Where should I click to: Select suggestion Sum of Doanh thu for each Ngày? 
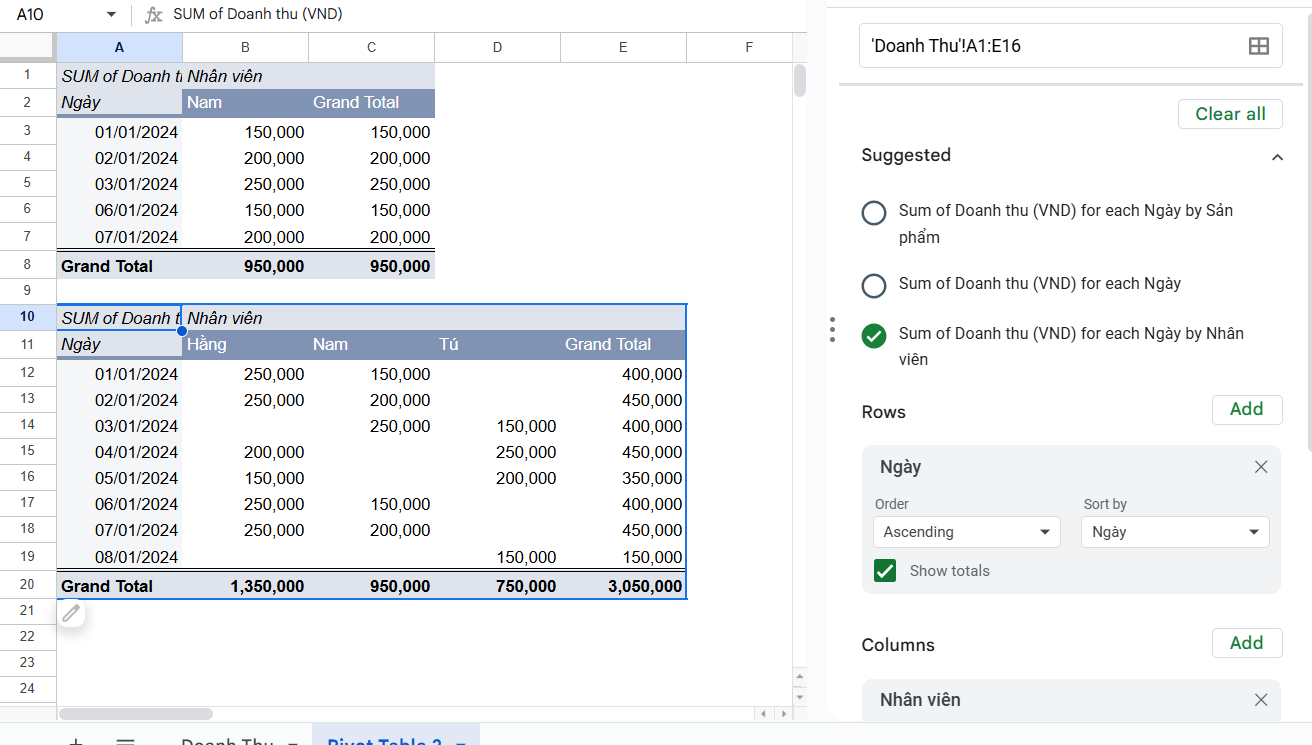(x=874, y=286)
